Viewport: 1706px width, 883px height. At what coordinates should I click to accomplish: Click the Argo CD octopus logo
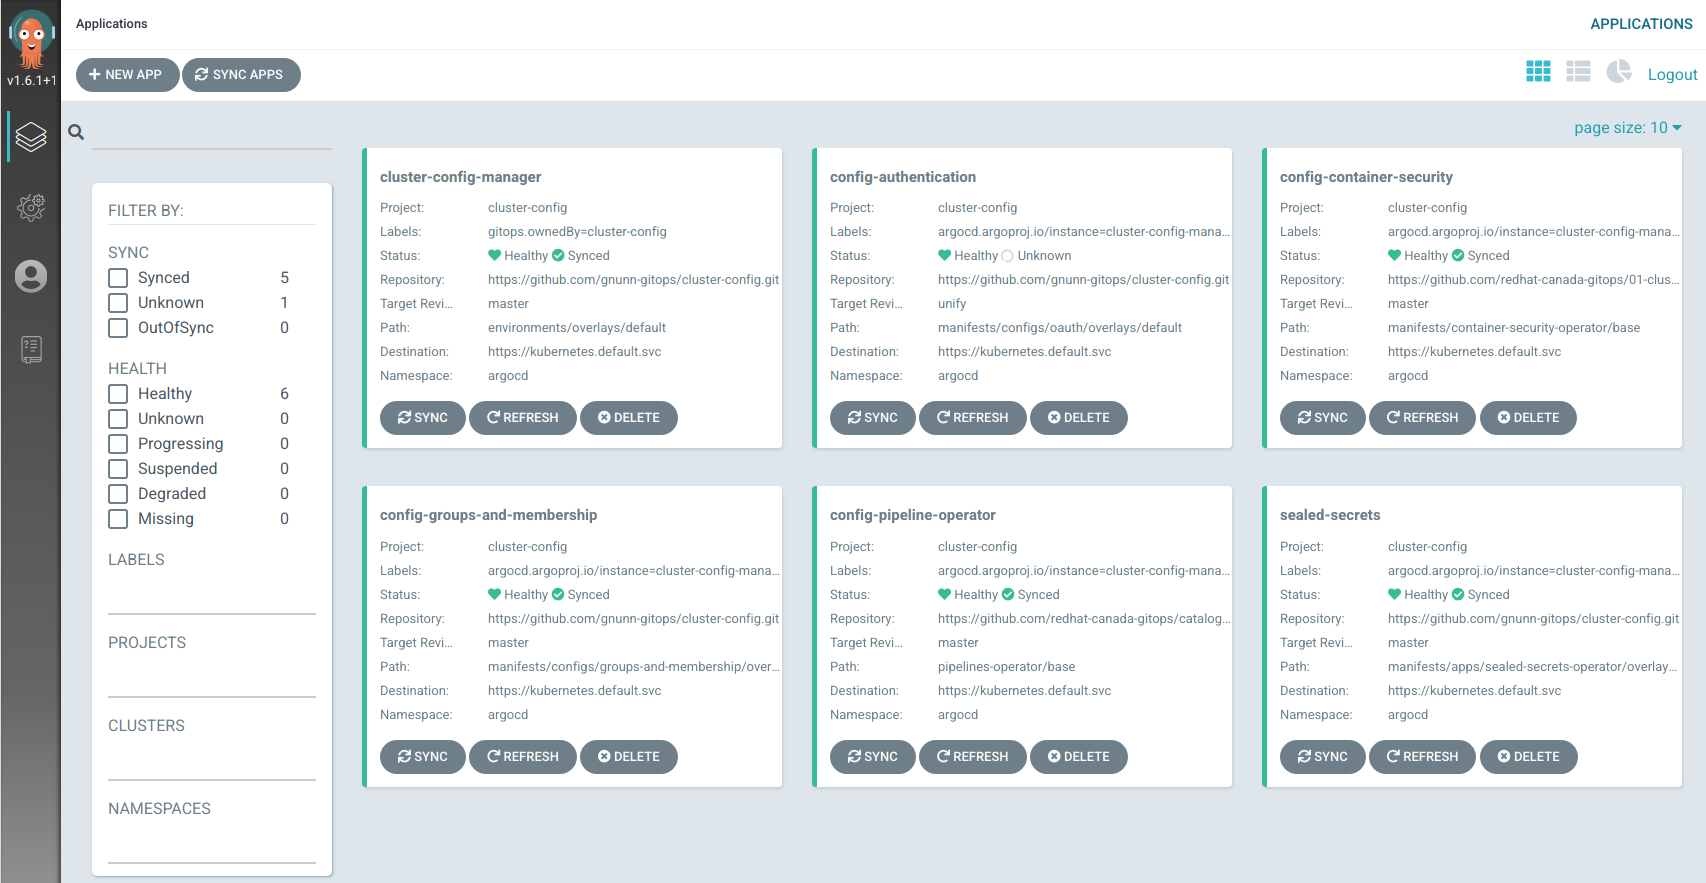tap(31, 38)
